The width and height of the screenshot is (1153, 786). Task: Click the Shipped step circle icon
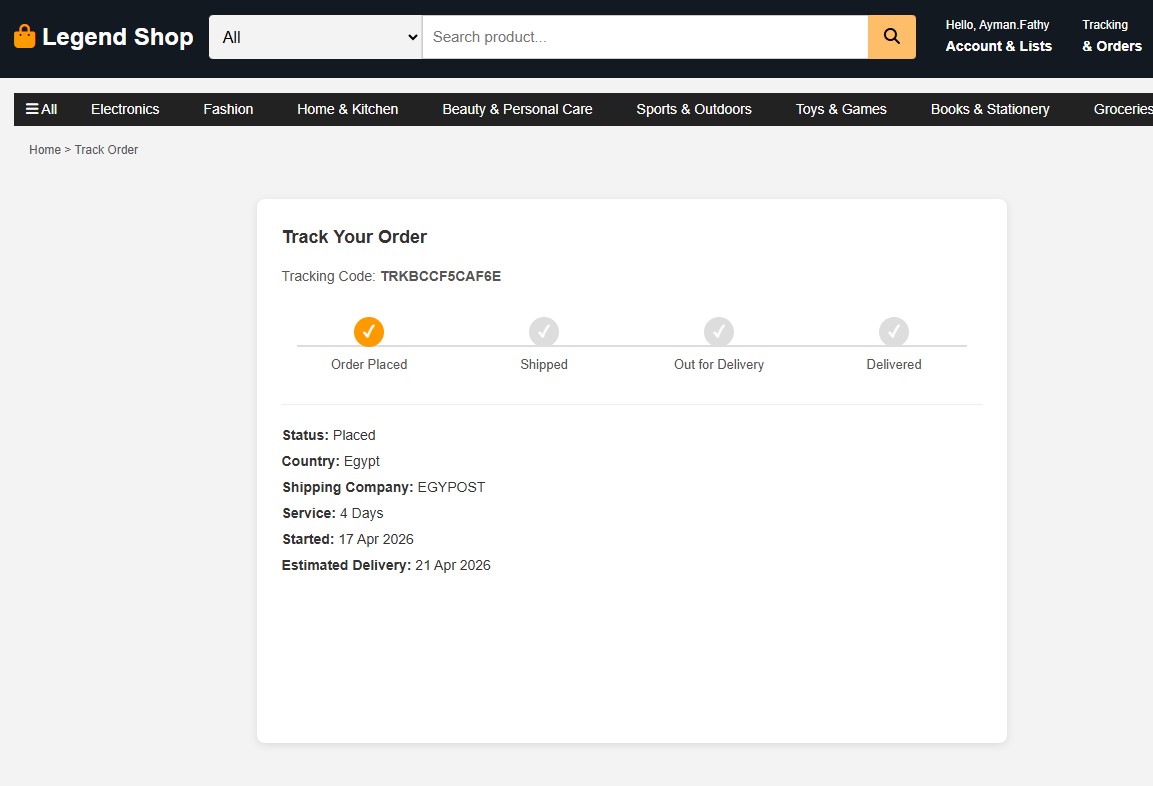tap(544, 331)
